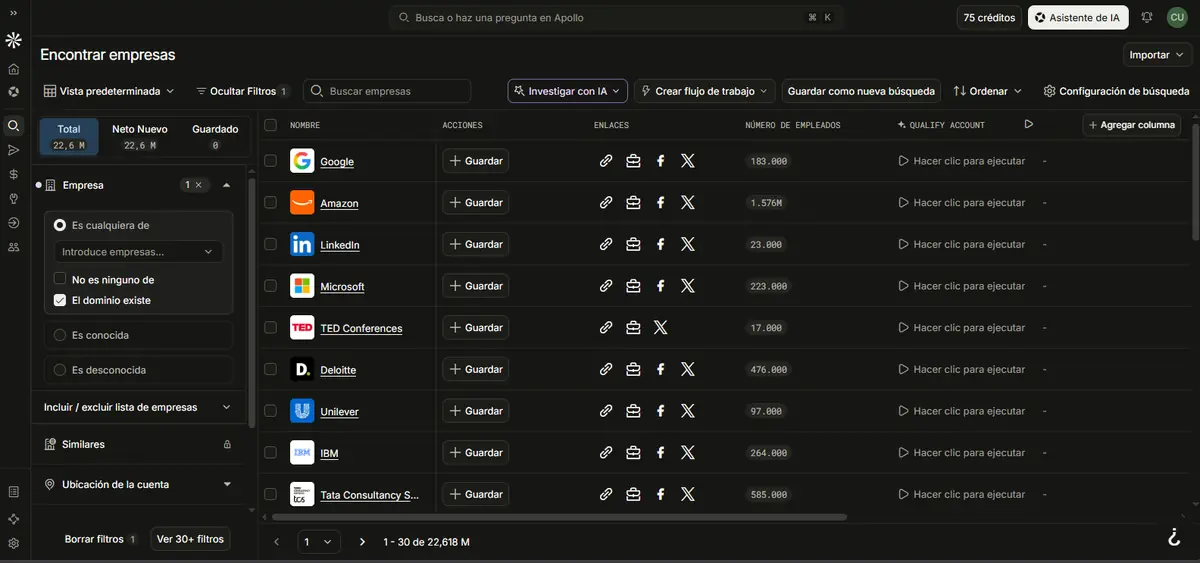Open the Apollo logo home icon
This screenshot has width=1200, height=563.
pos(14,41)
